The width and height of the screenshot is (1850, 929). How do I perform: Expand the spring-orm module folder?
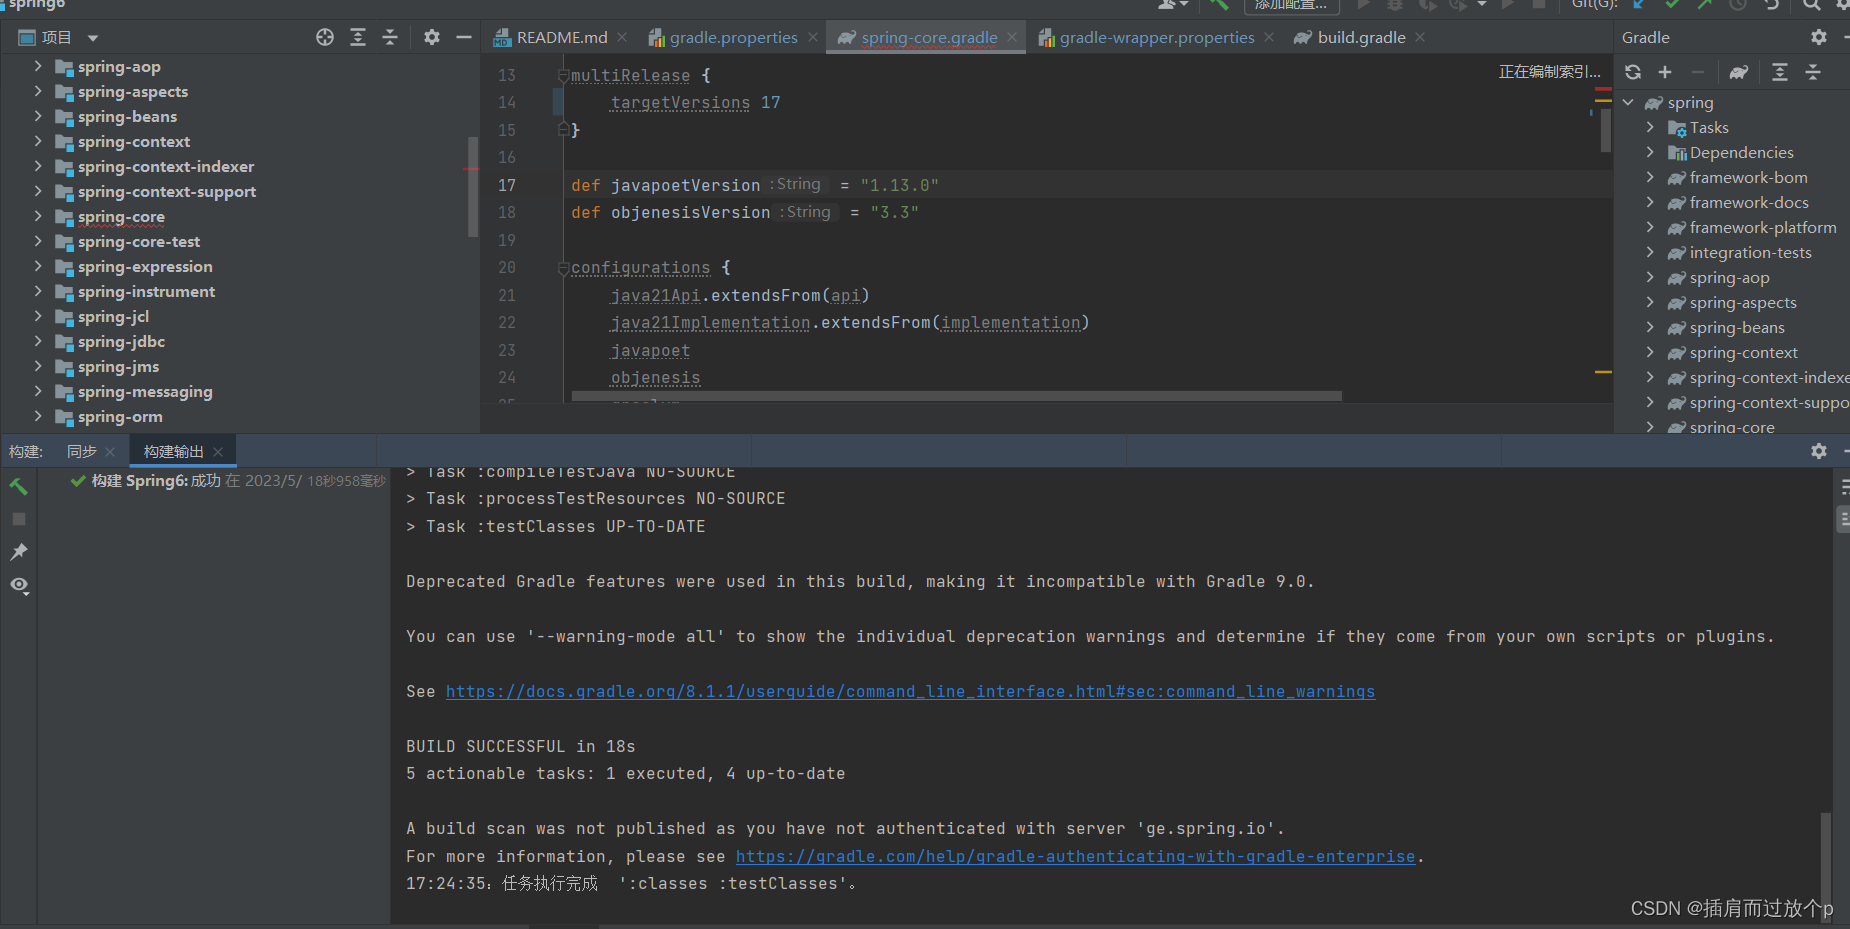[38, 416]
